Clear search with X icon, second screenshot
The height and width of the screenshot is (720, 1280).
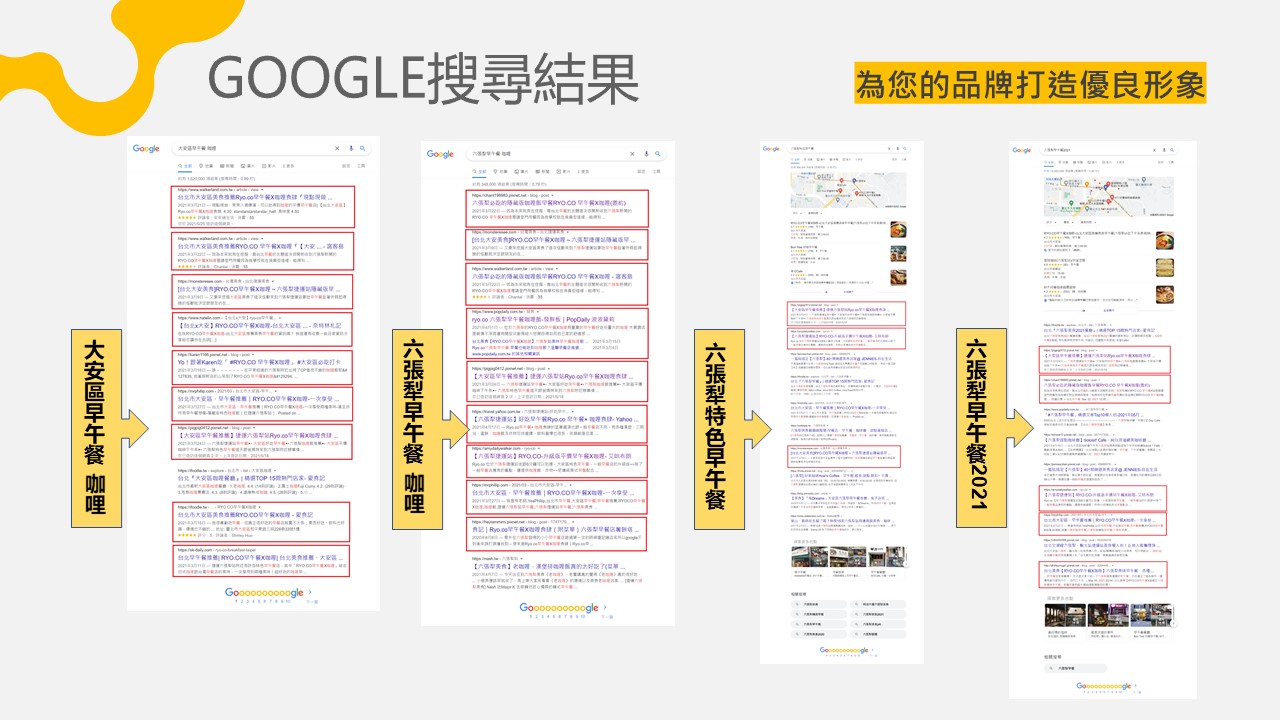pos(632,154)
